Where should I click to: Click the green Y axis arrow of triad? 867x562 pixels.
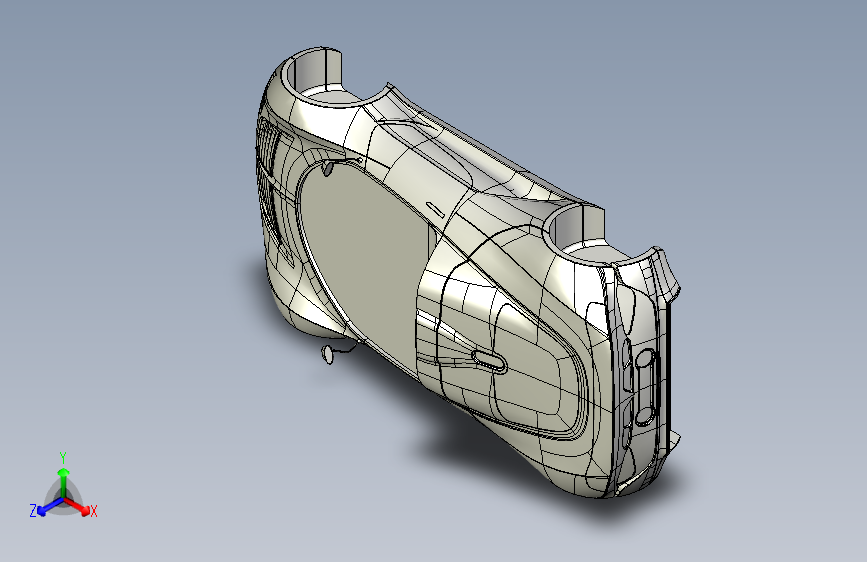64,481
